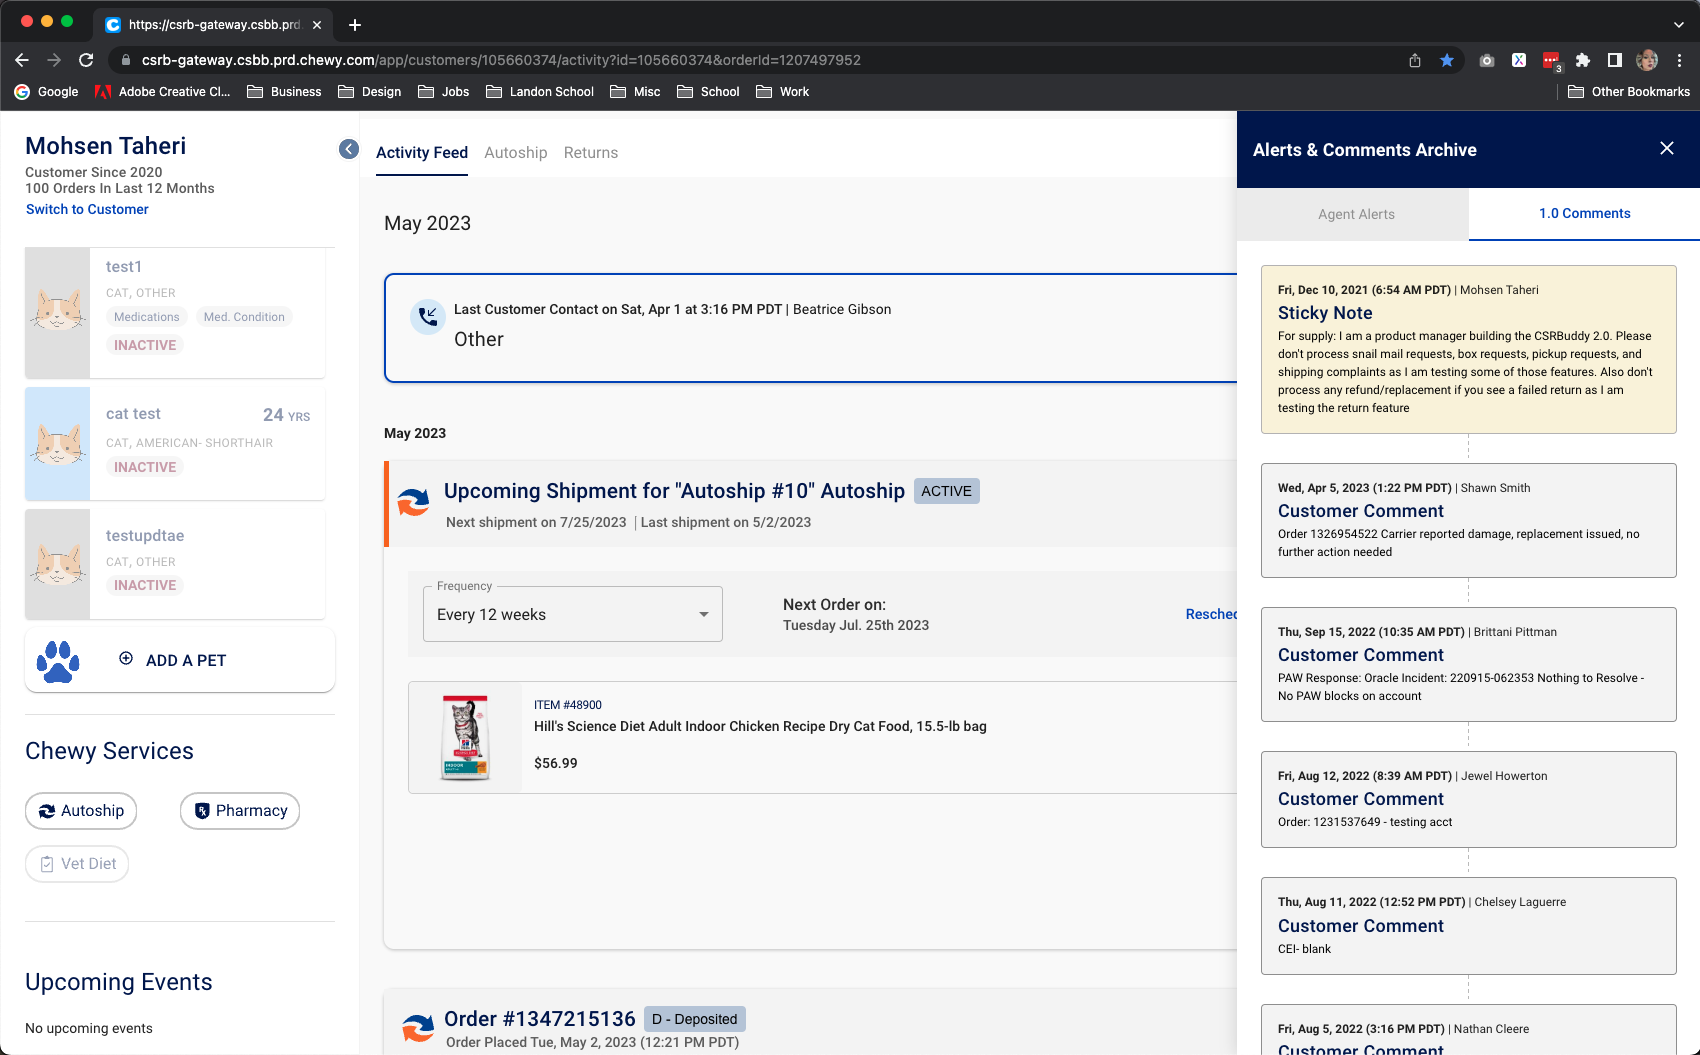
Task: Click the phone icon on the Last Customer Contact card
Action: pos(428,317)
